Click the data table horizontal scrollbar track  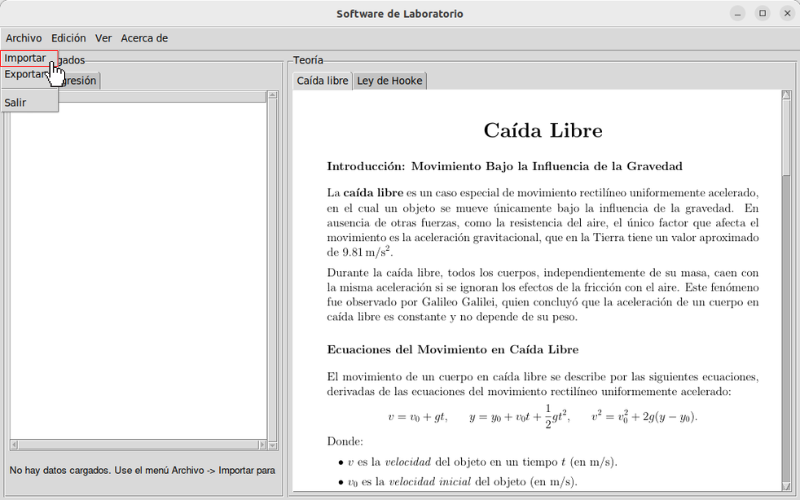tap(138, 445)
